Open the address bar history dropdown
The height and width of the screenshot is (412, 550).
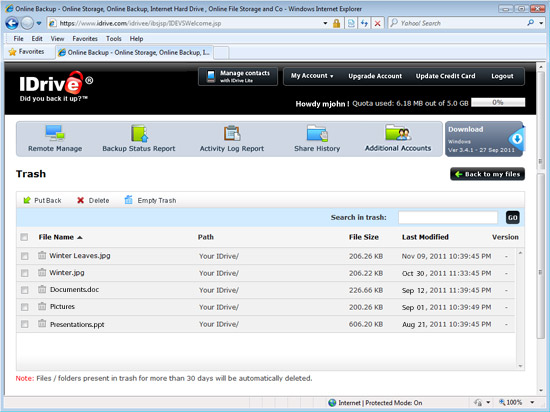(x=325, y=23)
